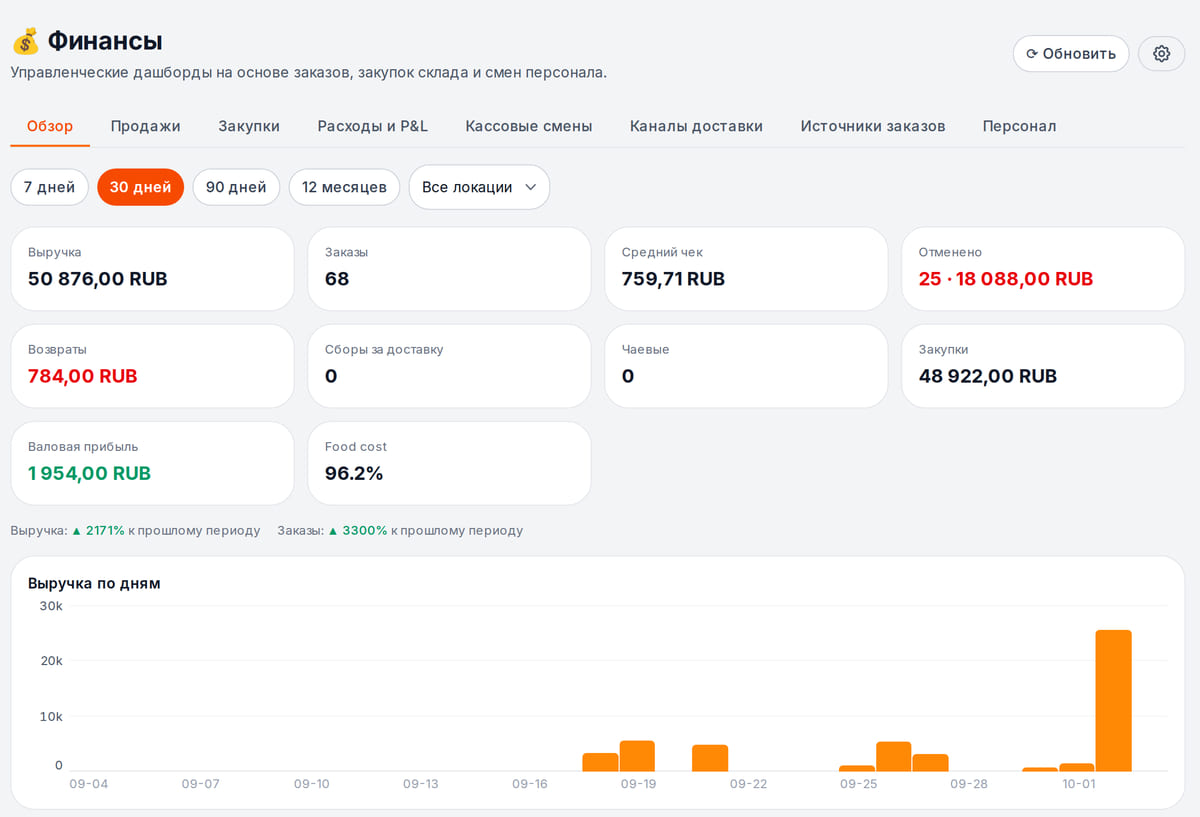The image size is (1200, 817).
Task: Expand the Все локации dropdown
Action: (x=479, y=187)
